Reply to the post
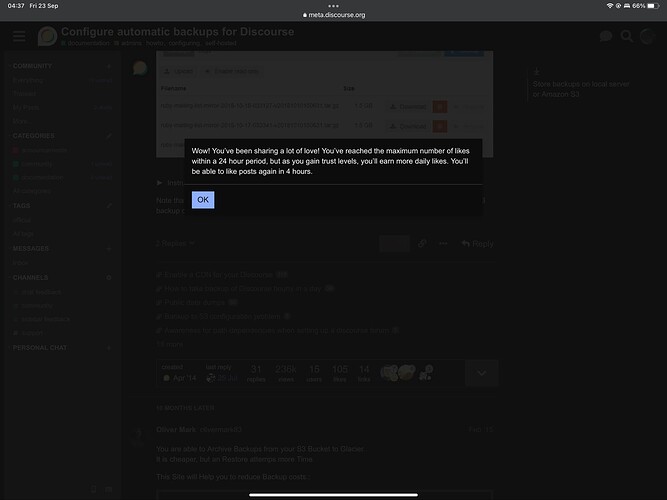Image resolution: width=667 pixels, height=500 pixels. coord(477,243)
